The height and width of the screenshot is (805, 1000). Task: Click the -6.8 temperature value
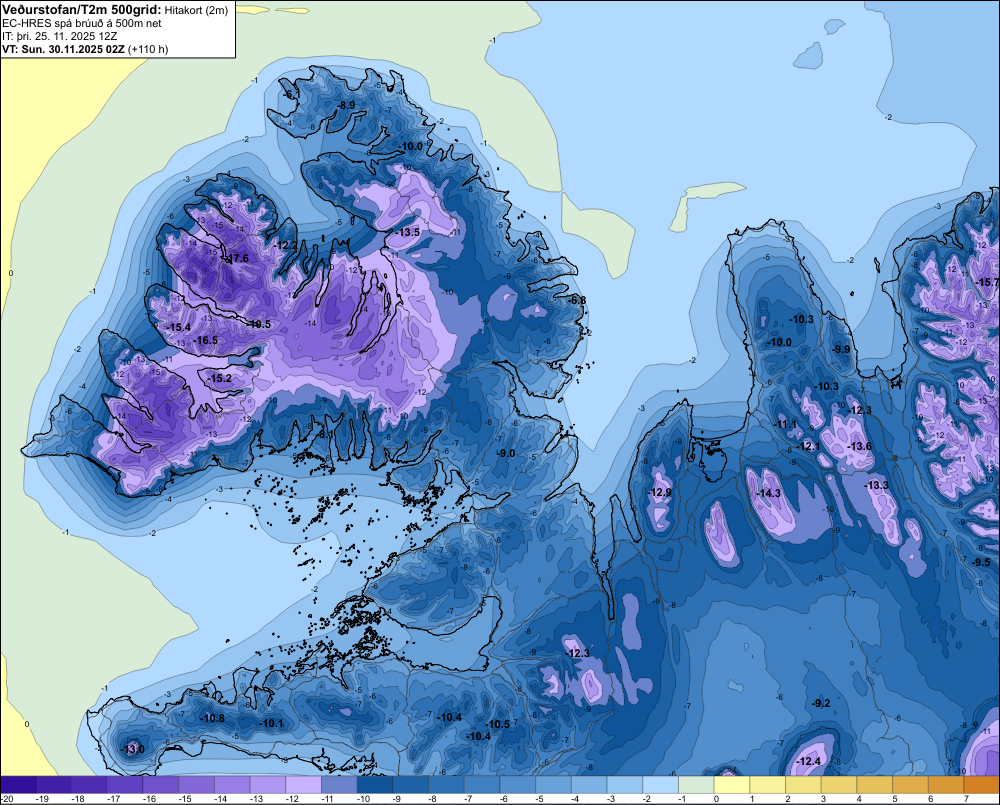pos(577,300)
